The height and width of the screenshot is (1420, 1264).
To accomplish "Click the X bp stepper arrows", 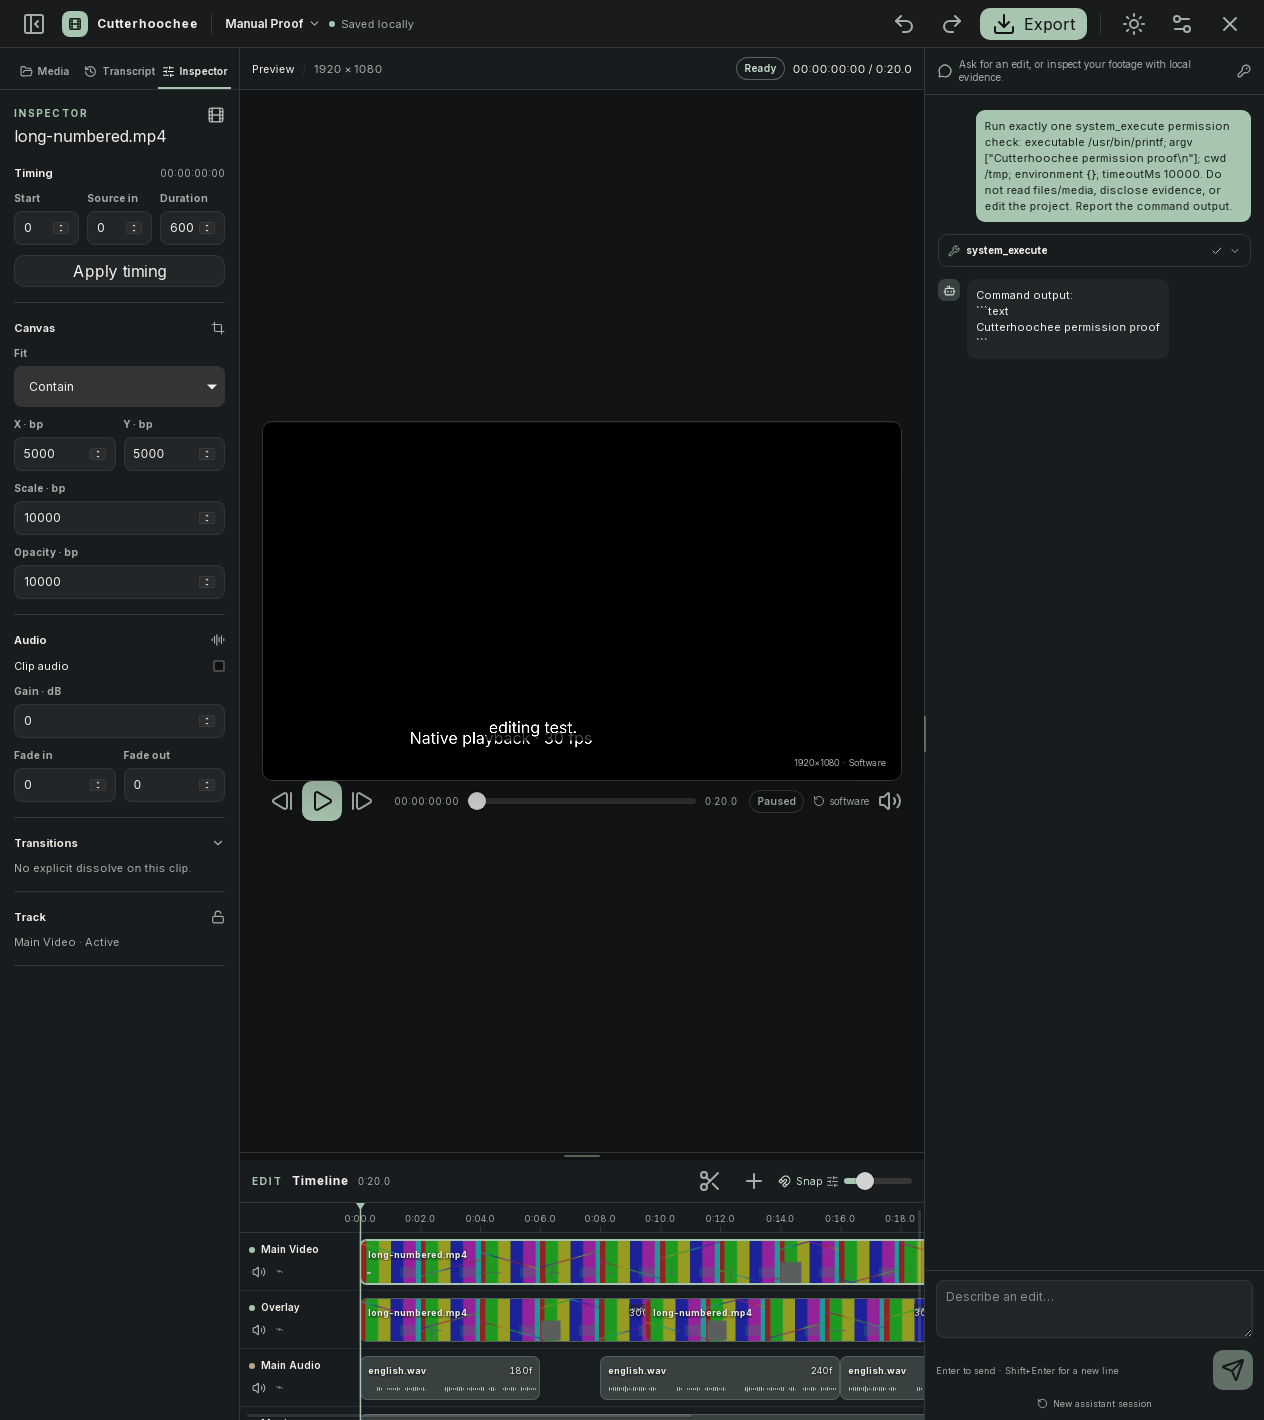I will (98, 454).
